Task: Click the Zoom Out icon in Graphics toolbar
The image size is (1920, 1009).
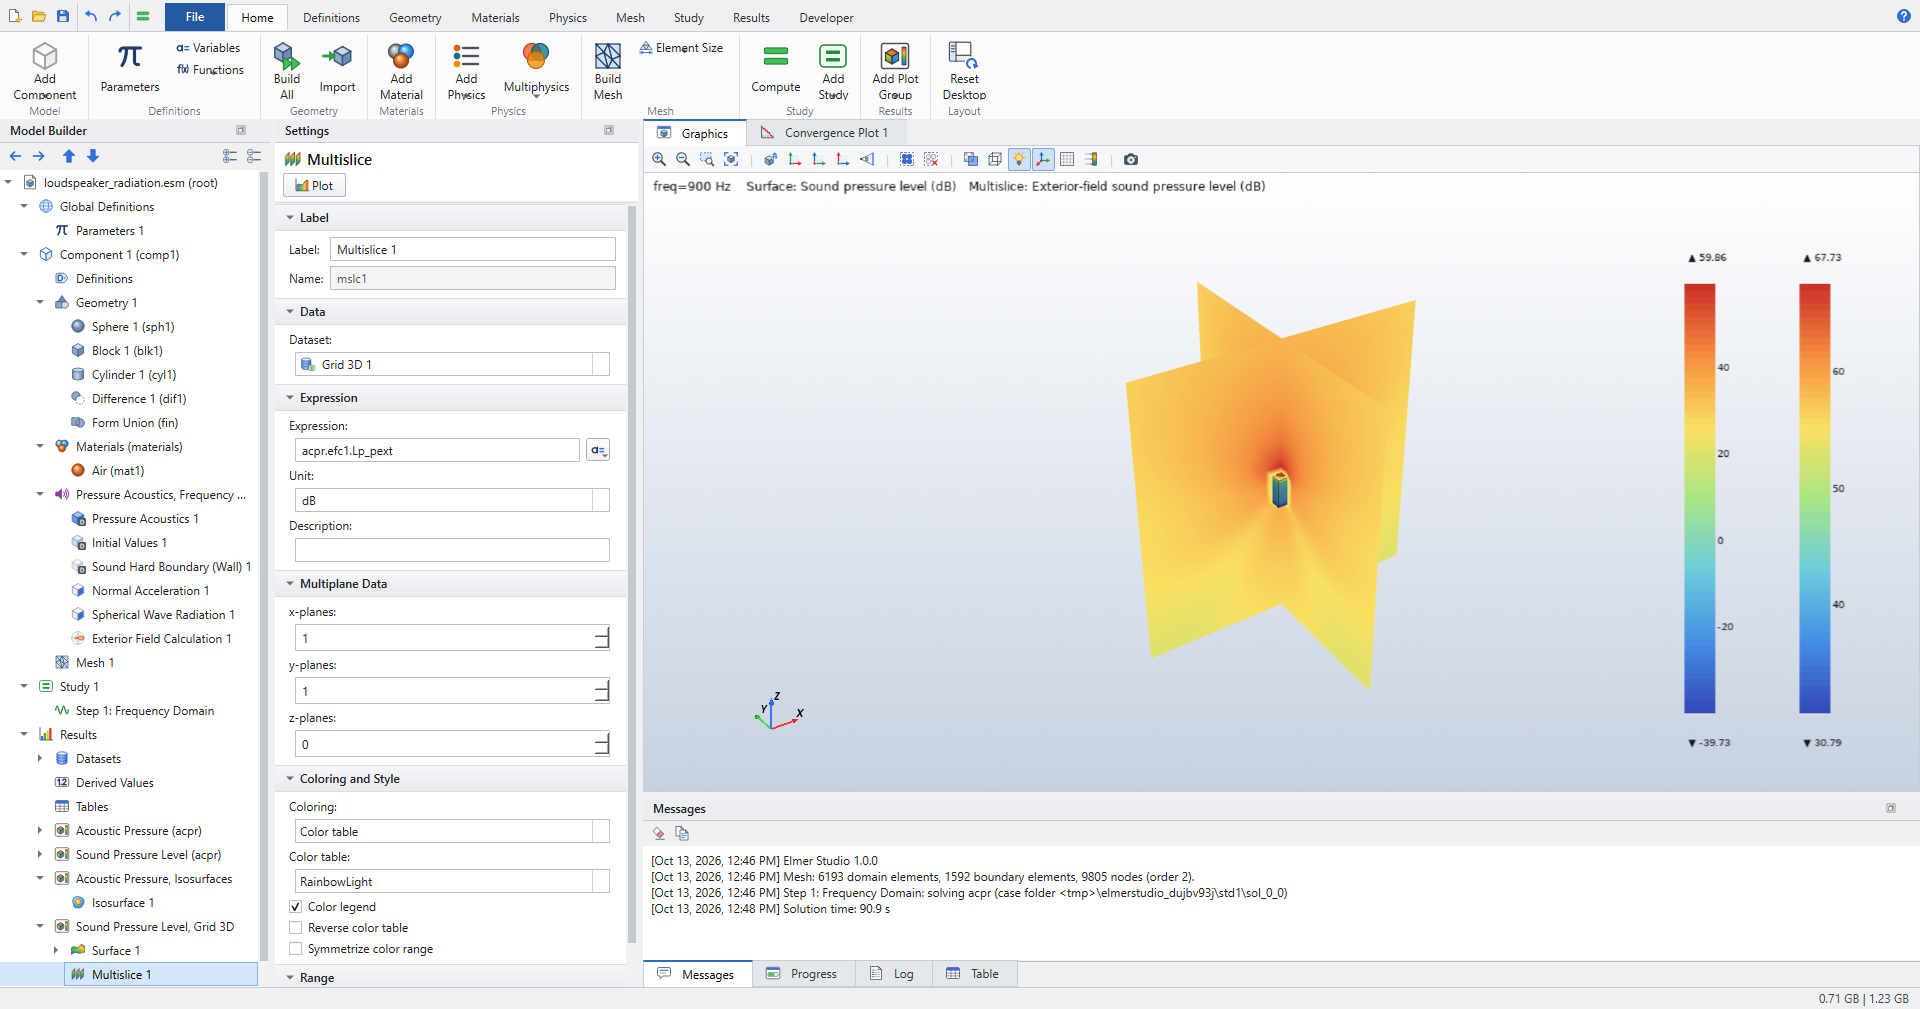Action: (x=683, y=159)
